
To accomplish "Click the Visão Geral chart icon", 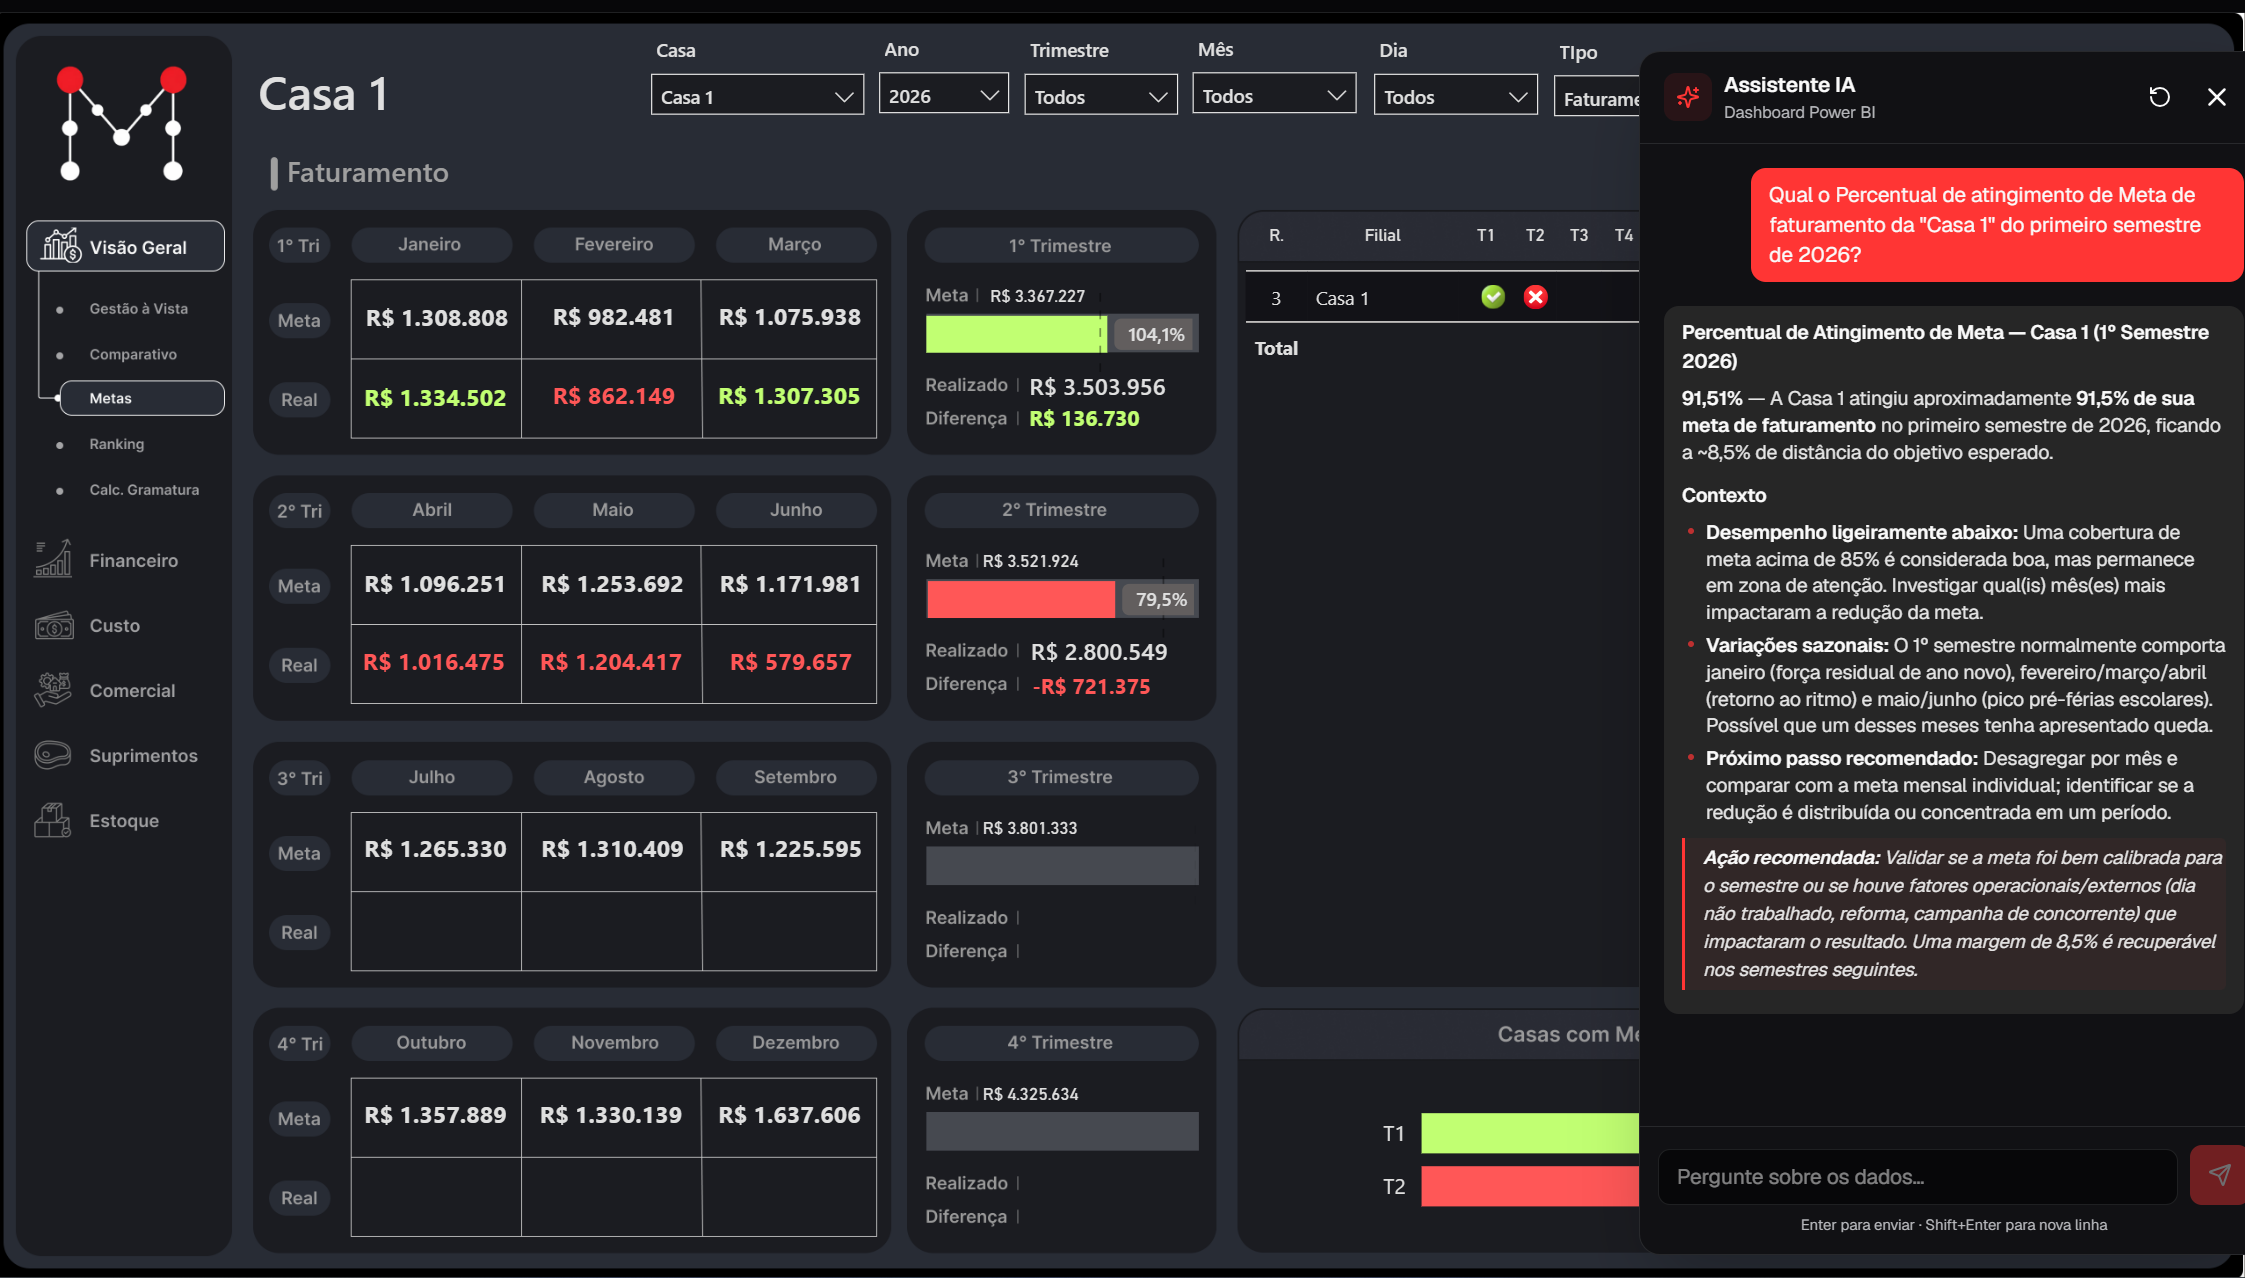I will coord(60,246).
